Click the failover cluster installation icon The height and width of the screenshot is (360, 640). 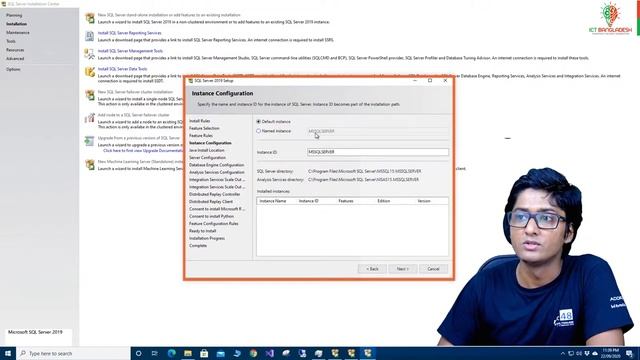pyautogui.click(x=90, y=95)
